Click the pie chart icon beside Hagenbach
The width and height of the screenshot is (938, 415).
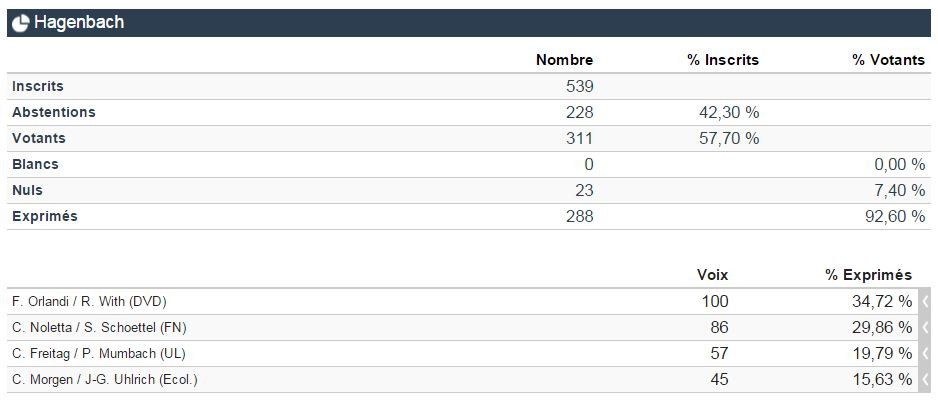21,23
